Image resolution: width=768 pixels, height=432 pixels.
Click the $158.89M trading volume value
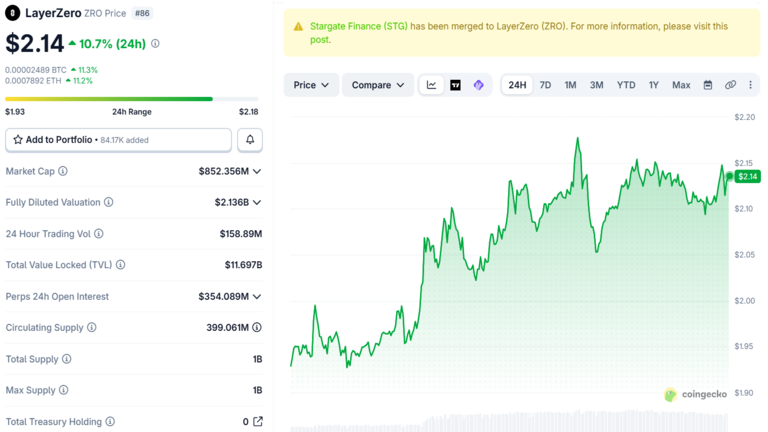[x=240, y=234]
